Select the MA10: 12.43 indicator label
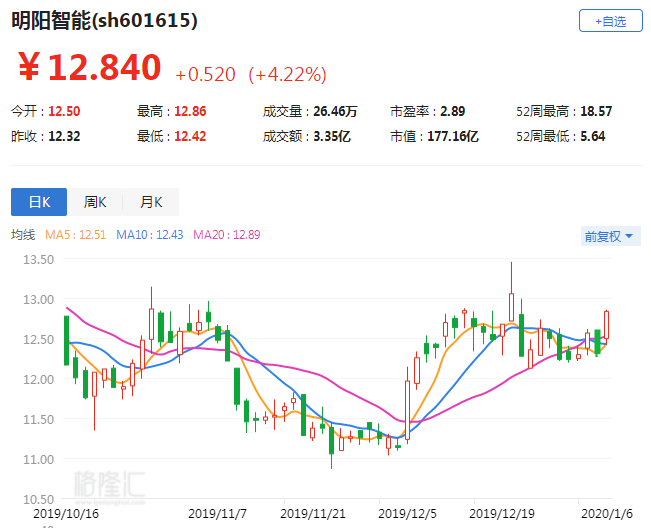This screenshot has width=651, height=528. pyautogui.click(x=149, y=235)
